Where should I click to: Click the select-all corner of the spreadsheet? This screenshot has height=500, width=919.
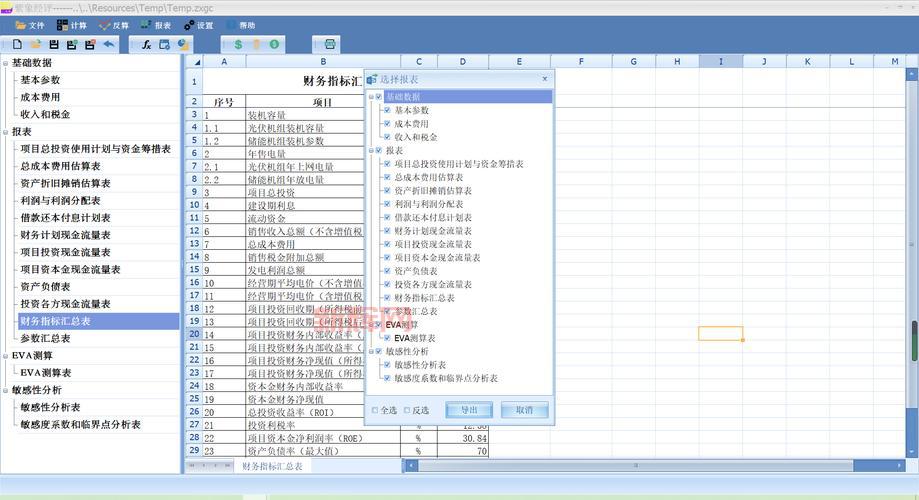(x=195, y=62)
